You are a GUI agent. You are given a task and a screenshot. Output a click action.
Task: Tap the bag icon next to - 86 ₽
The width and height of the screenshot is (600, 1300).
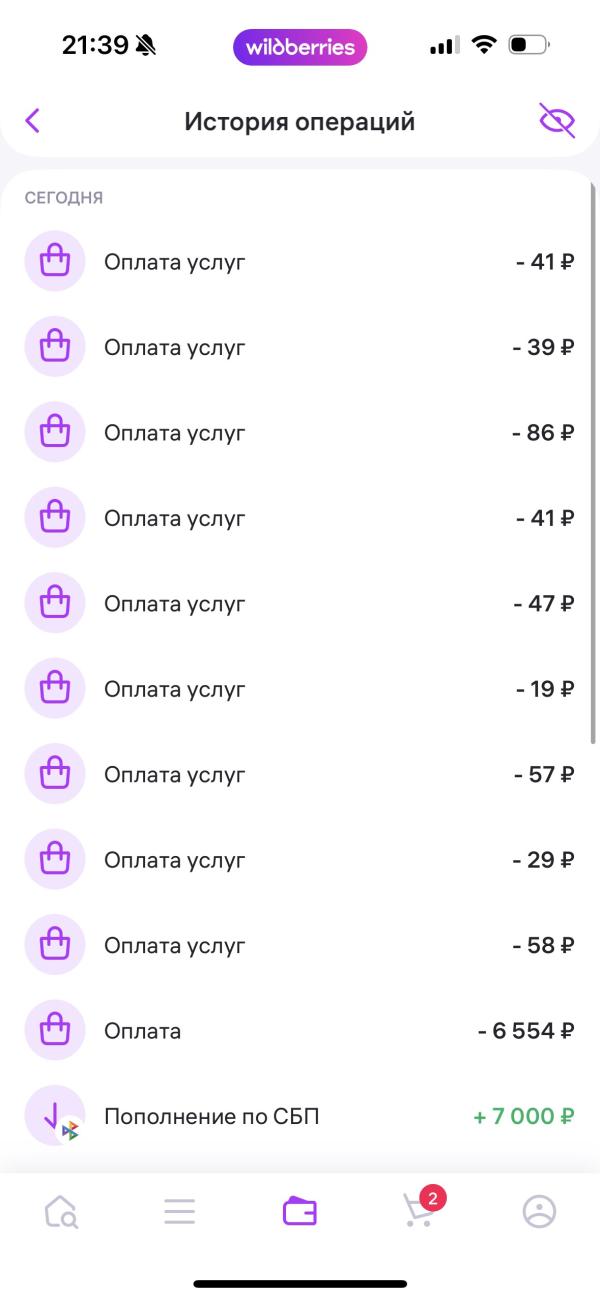click(55, 433)
